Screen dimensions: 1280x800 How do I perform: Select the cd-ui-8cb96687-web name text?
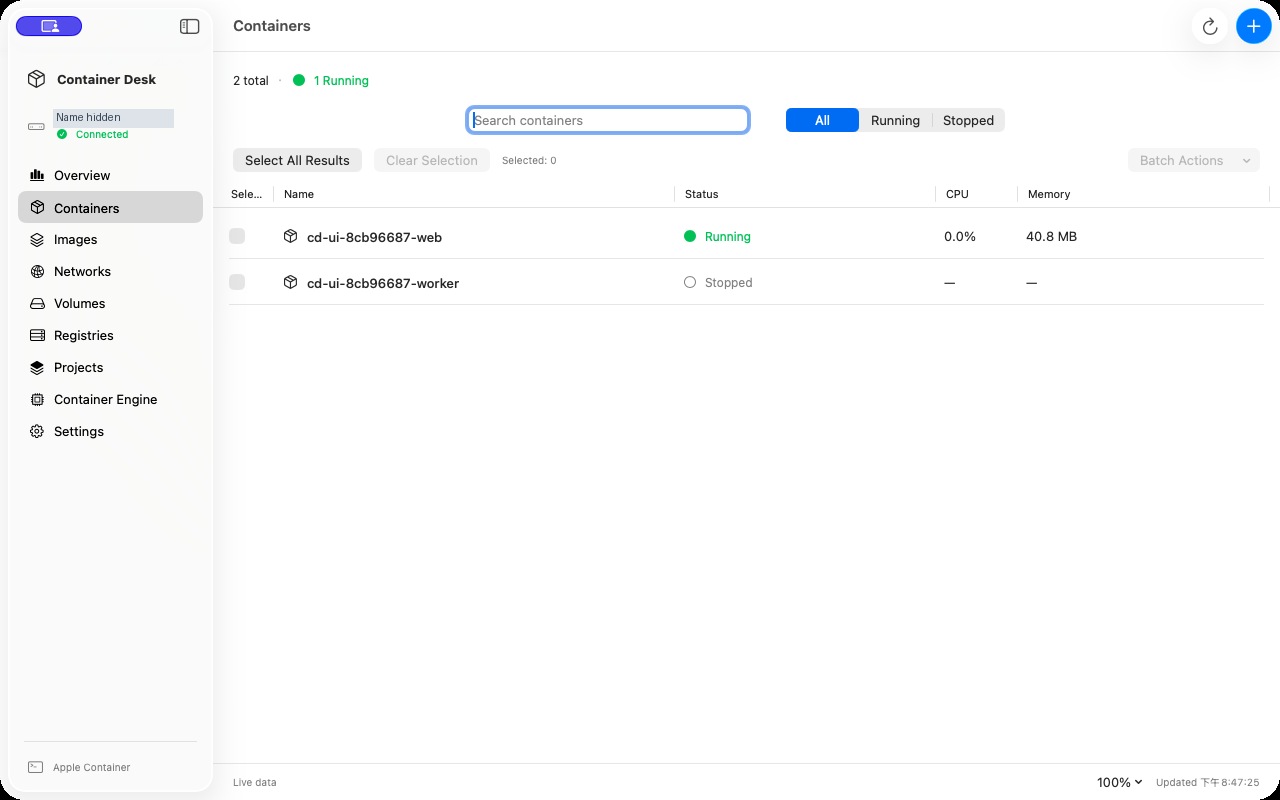point(374,238)
